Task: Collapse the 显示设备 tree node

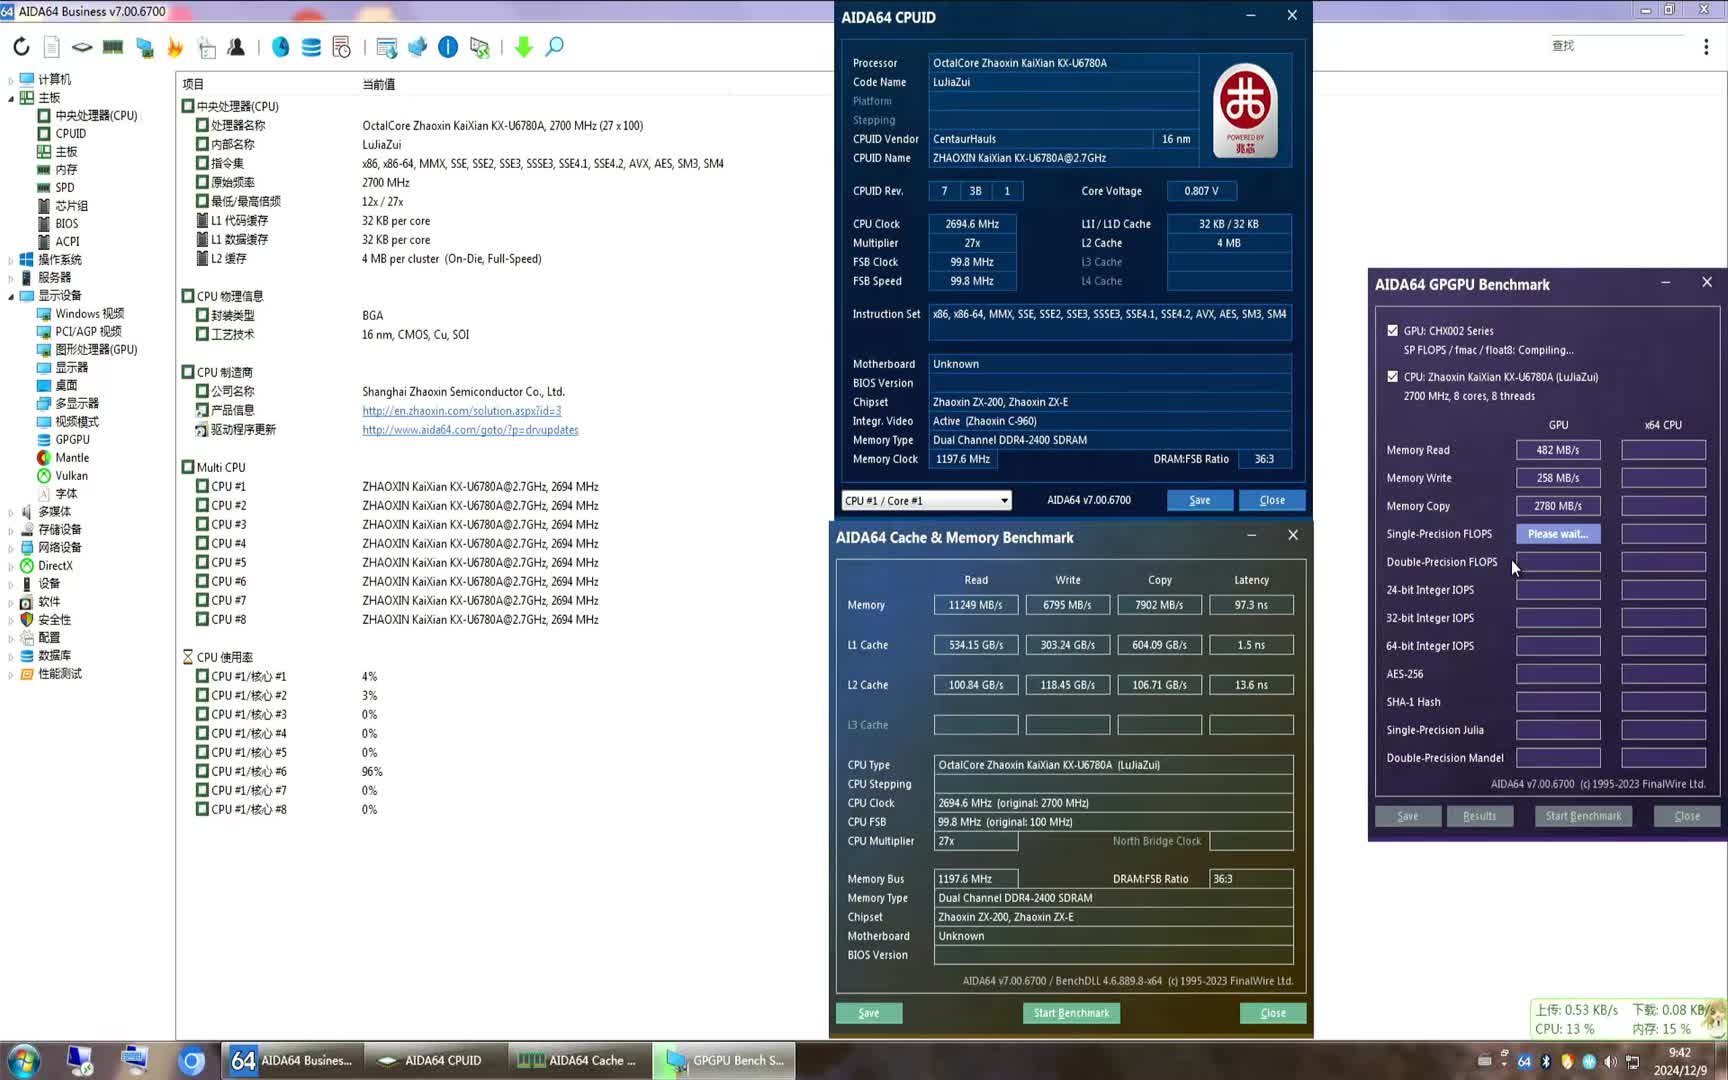Action: (11, 296)
